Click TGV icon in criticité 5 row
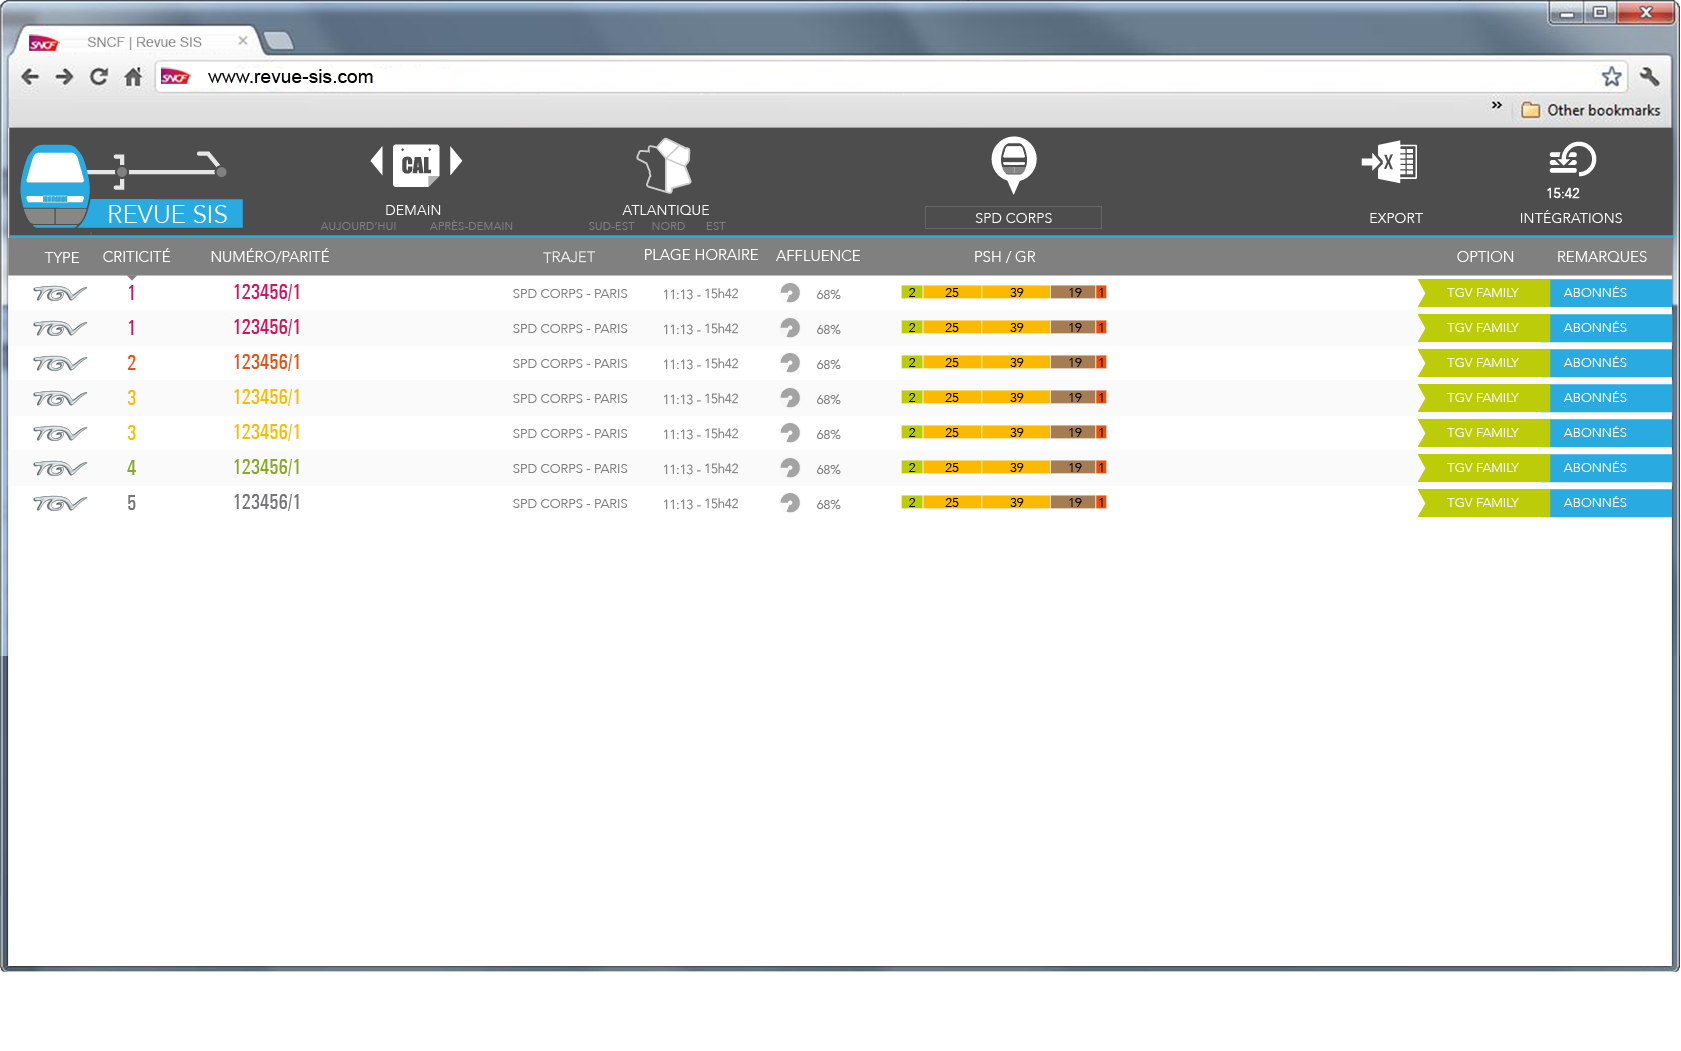This screenshot has height=1051, width=1681. [x=60, y=503]
